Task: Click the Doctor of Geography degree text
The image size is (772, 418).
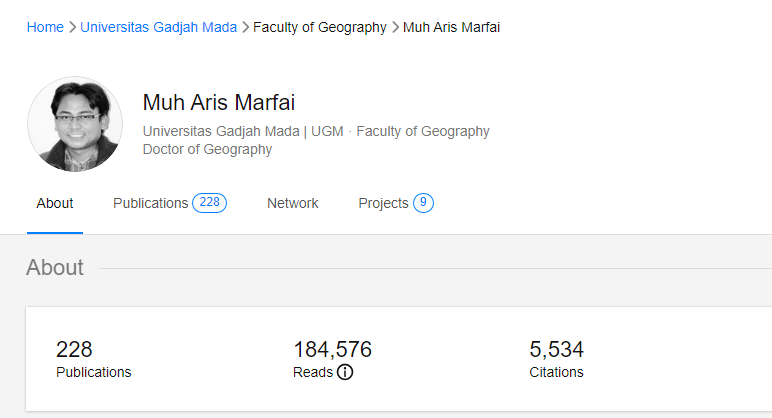Action: 207,149
